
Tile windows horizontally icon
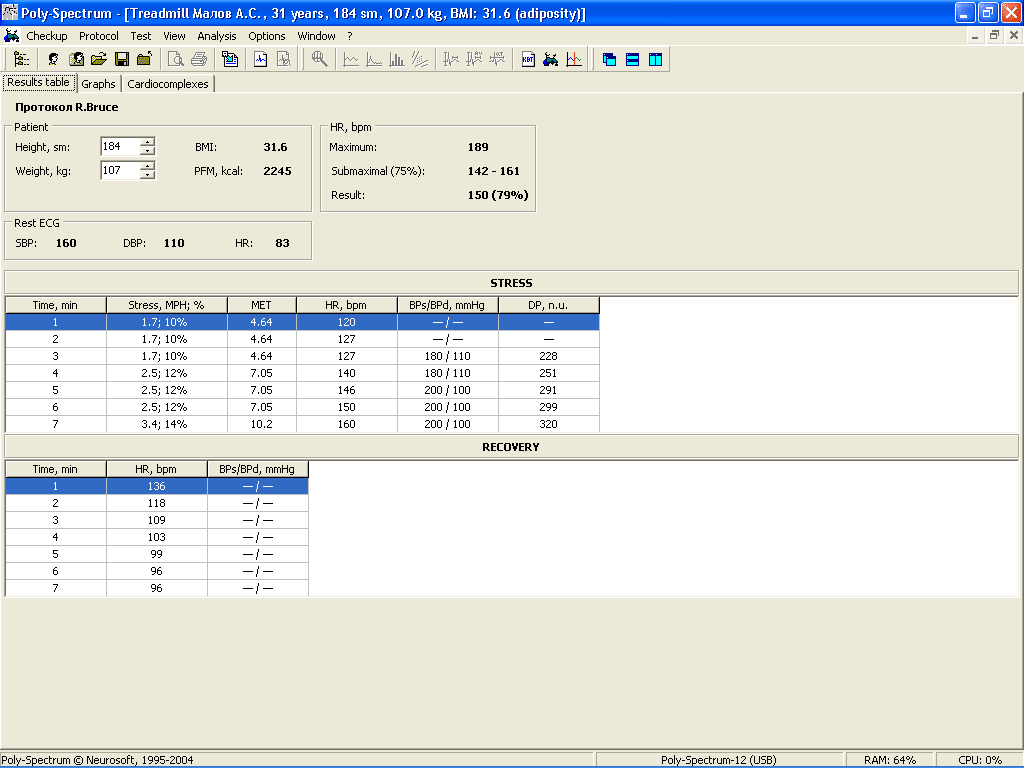[x=632, y=59]
